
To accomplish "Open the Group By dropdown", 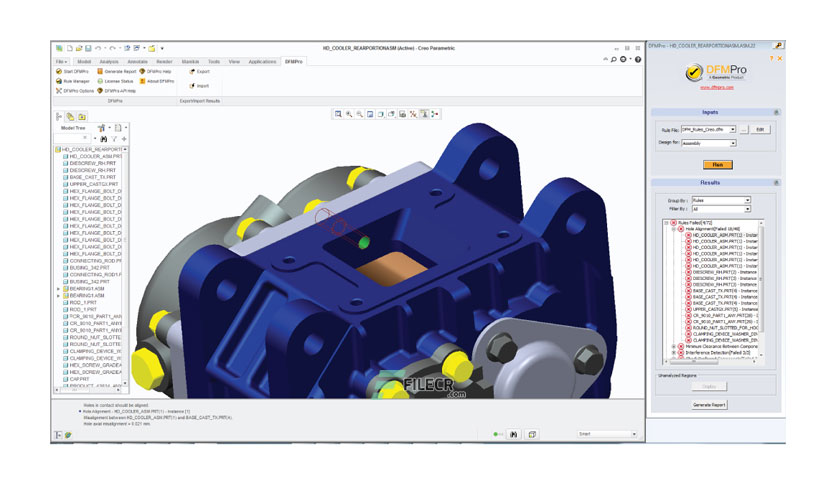I will [747, 200].
